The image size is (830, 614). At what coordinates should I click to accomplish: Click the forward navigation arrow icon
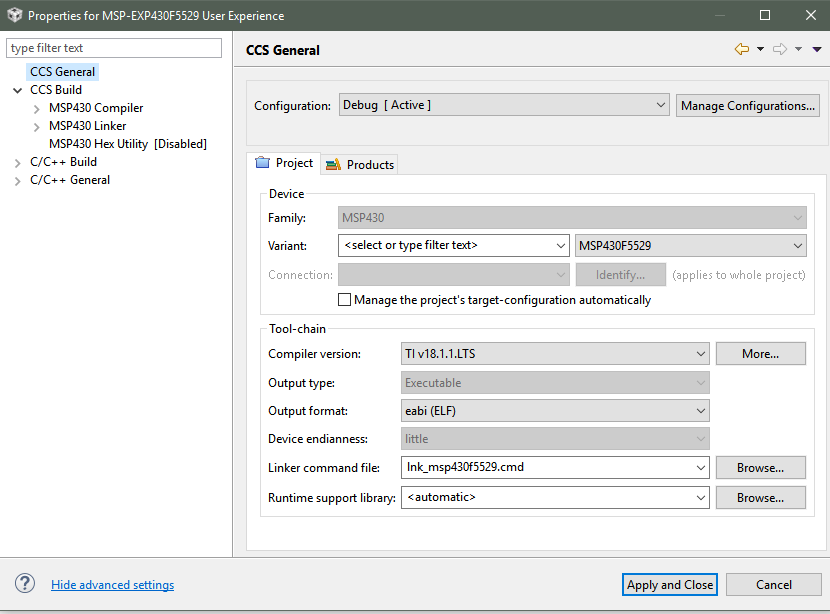click(x=780, y=49)
